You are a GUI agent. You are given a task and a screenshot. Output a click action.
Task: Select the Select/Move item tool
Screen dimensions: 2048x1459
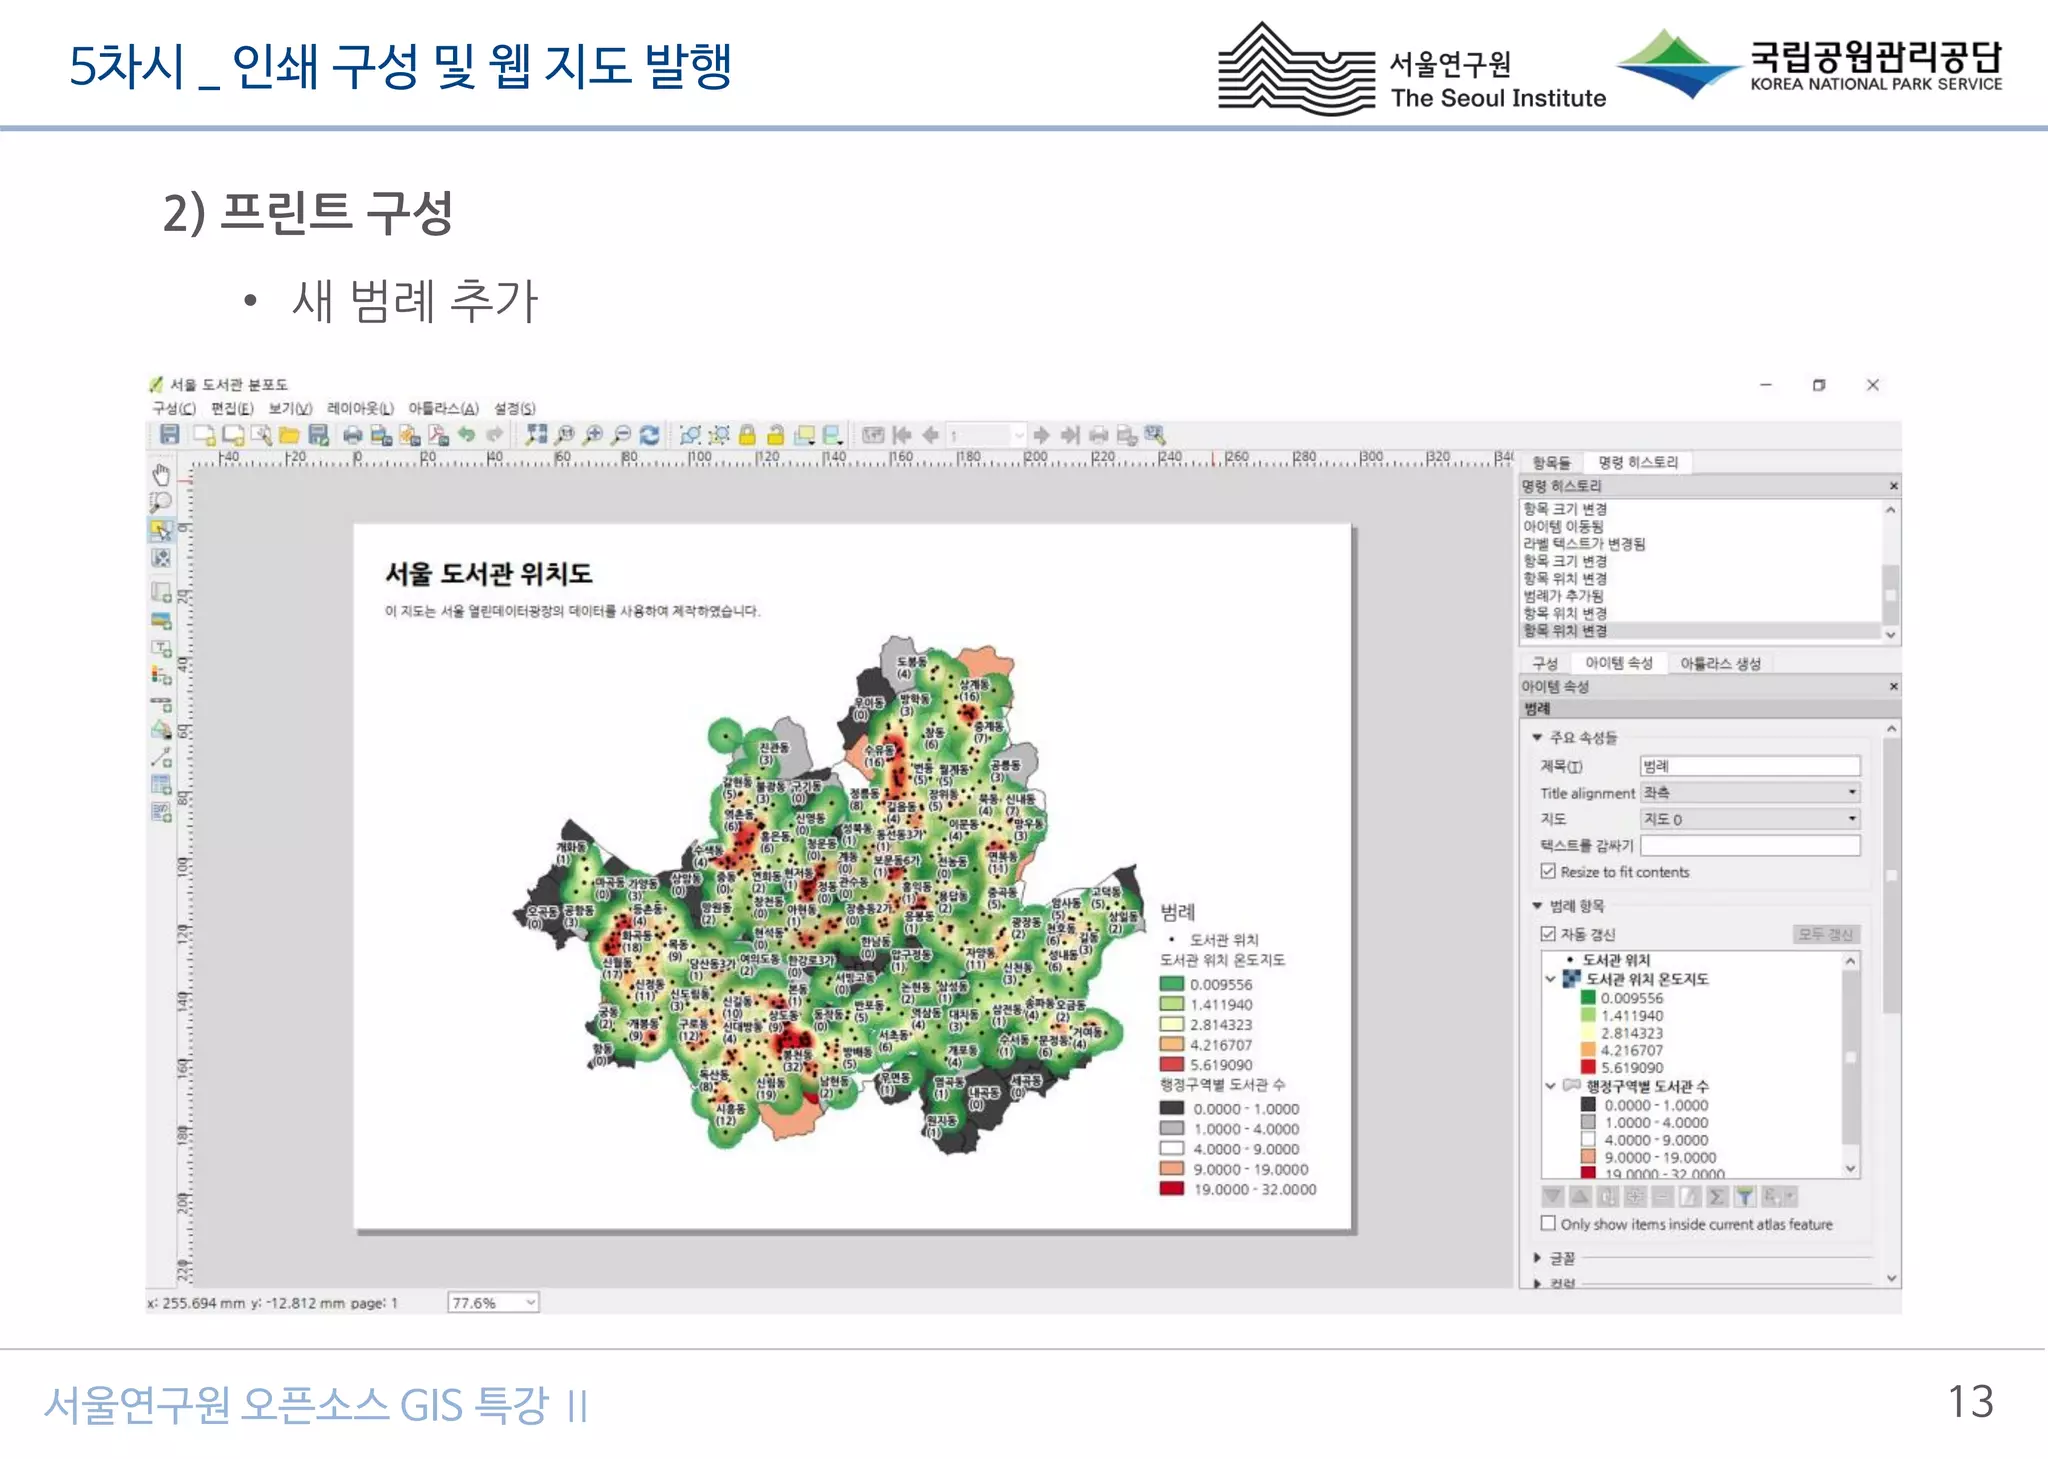coord(161,530)
